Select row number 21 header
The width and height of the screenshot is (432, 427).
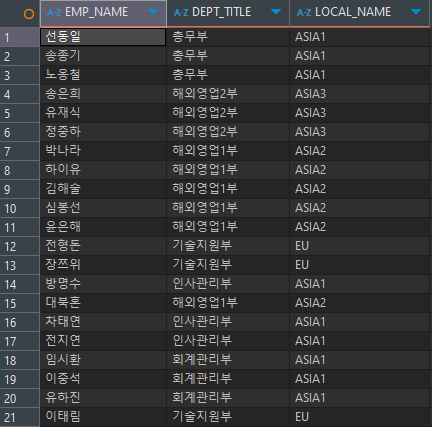point(20,417)
